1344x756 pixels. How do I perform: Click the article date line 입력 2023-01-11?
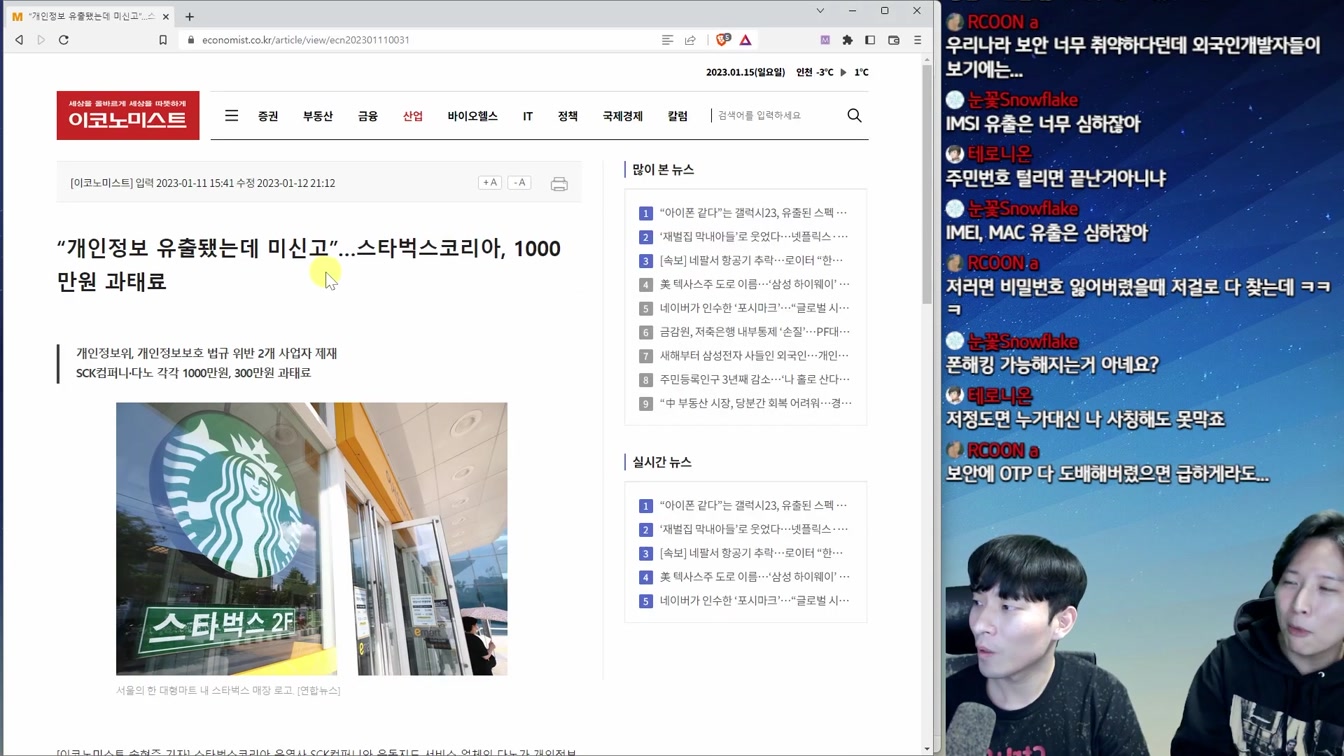pos(203,183)
